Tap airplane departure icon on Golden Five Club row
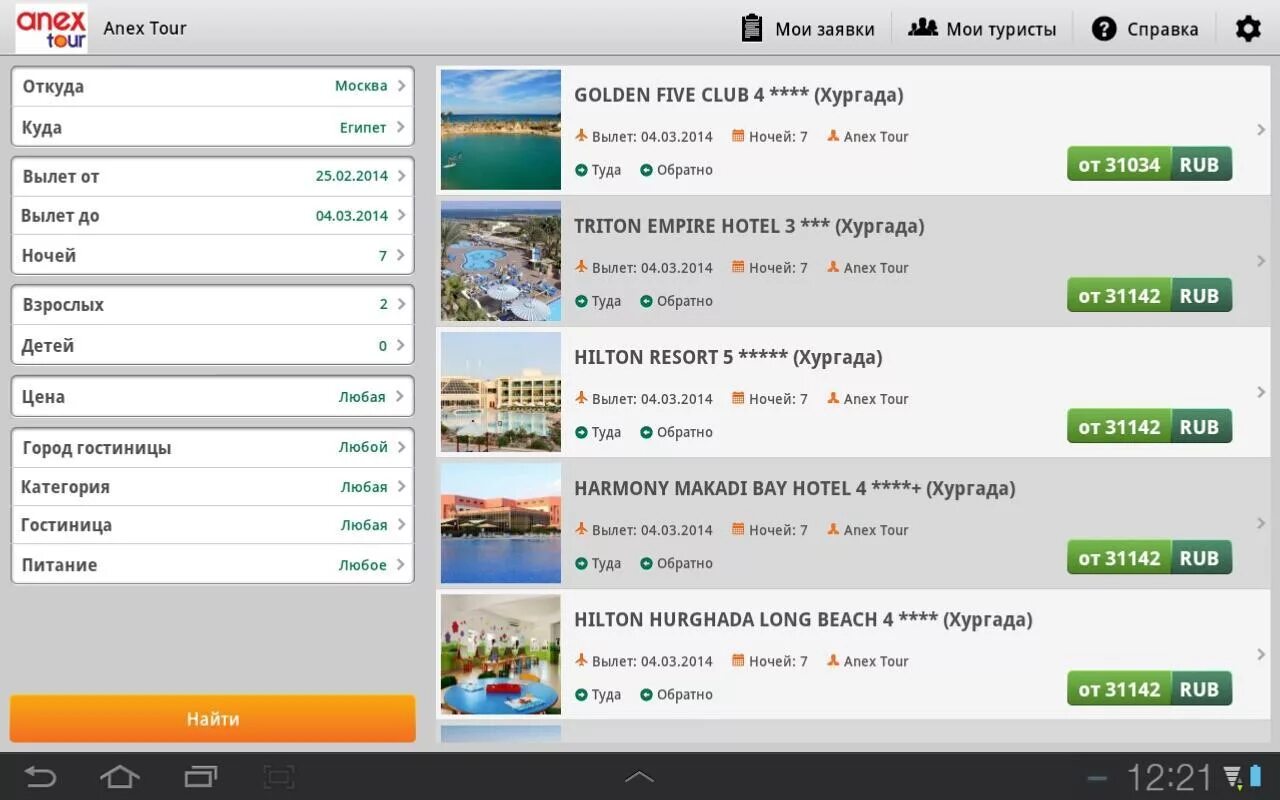Viewport: 1280px width, 800px height. [x=581, y=135]
